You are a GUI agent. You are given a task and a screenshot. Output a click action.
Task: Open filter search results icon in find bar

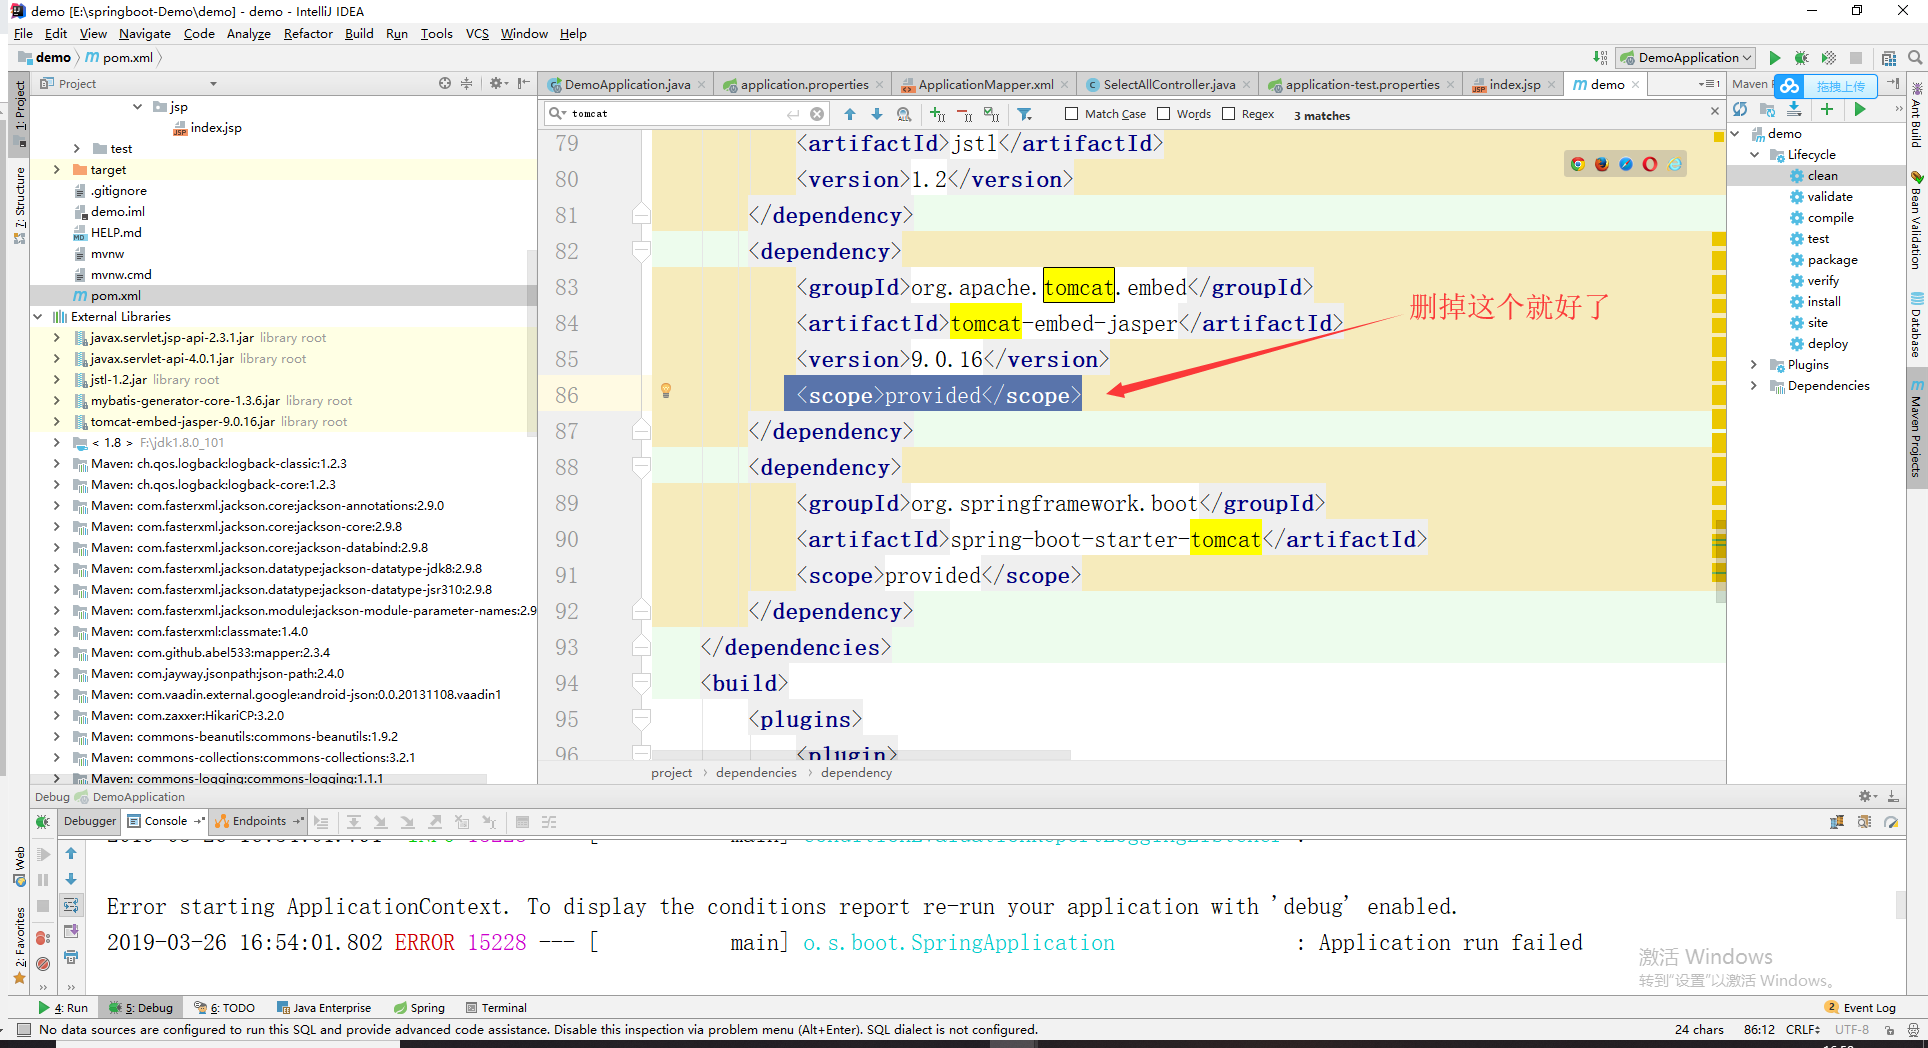point(1025,113)
